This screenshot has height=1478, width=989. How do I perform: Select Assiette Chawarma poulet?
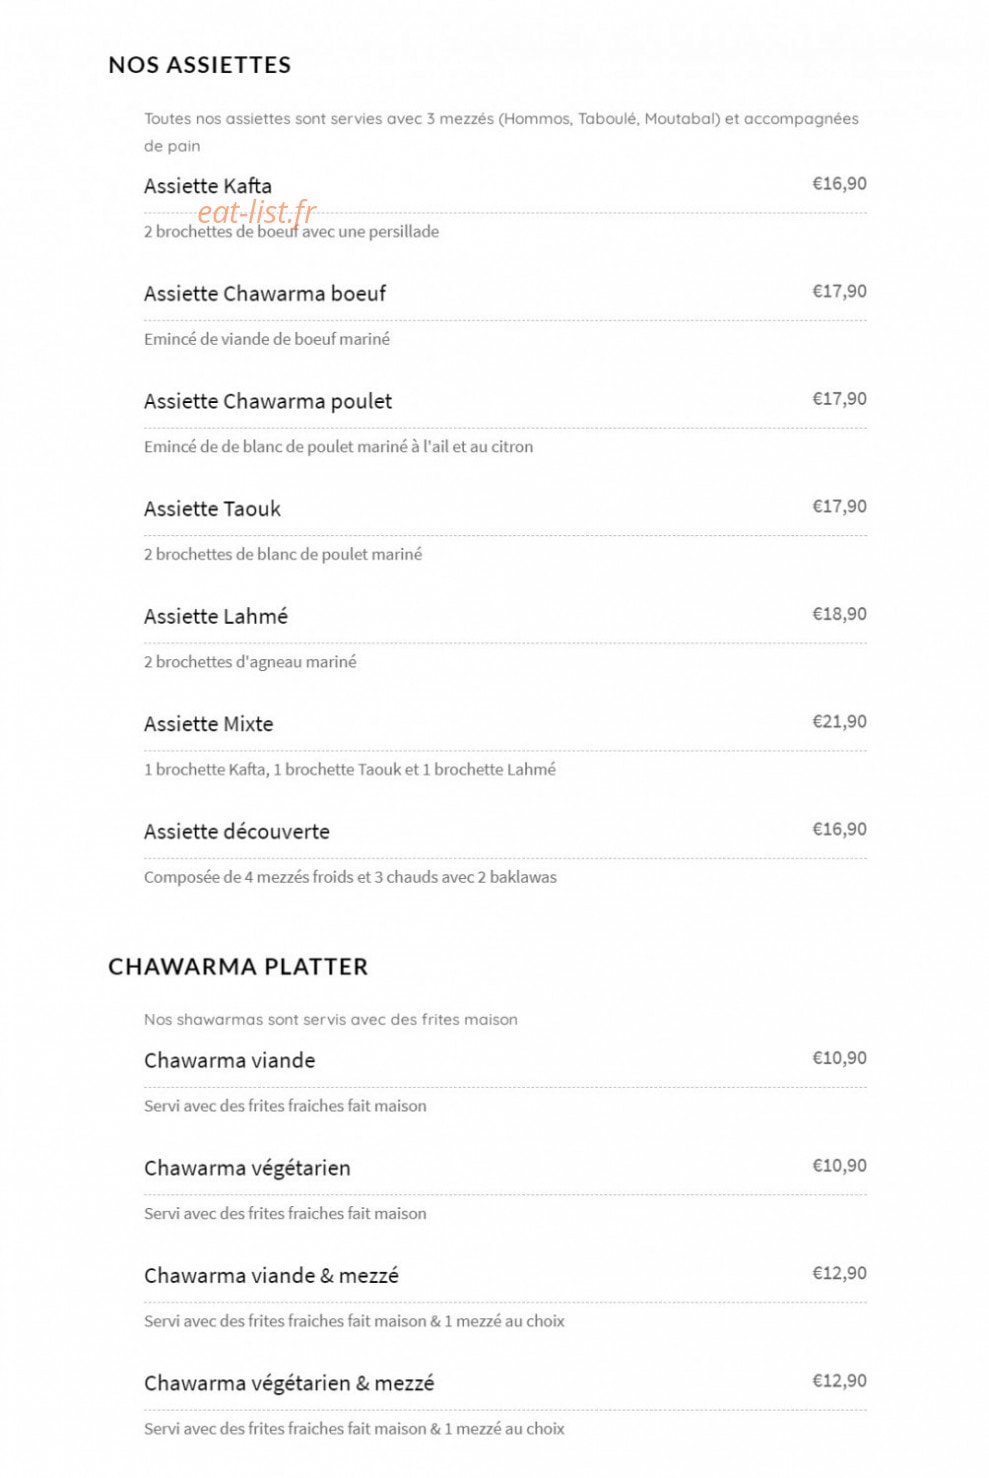point(267,401)
